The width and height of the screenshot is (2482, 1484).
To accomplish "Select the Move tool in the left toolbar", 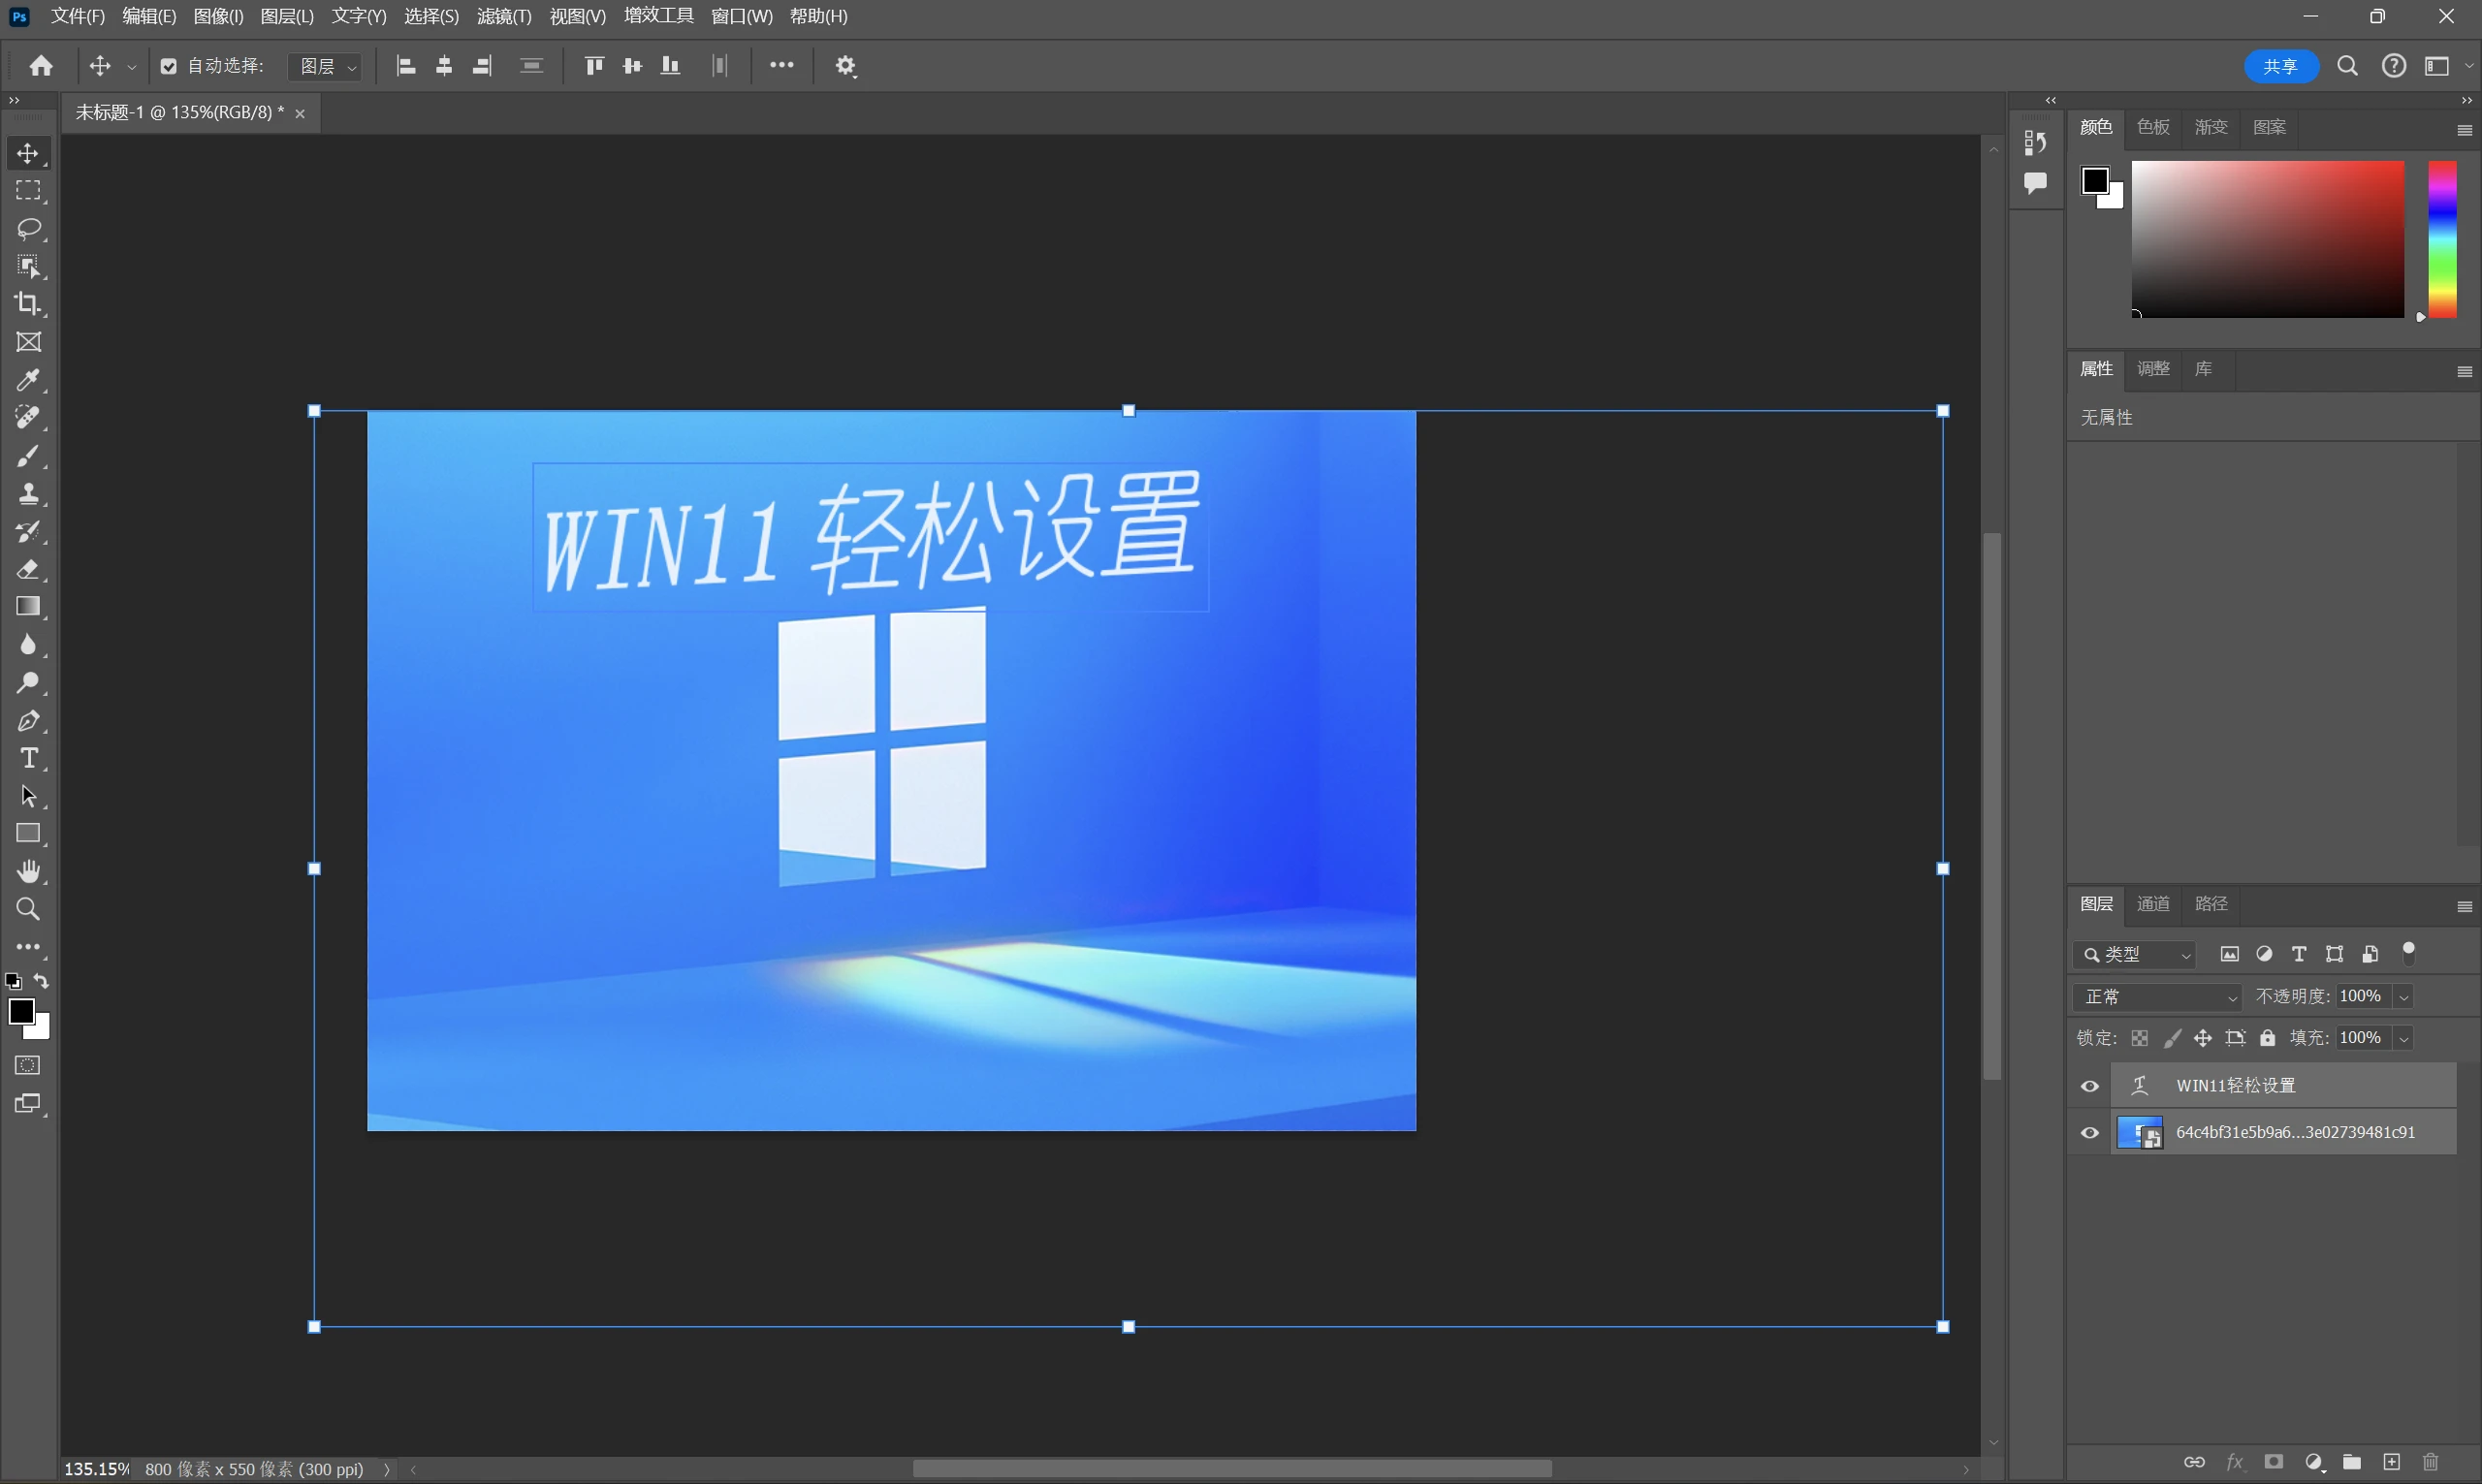I will [28, 153].
